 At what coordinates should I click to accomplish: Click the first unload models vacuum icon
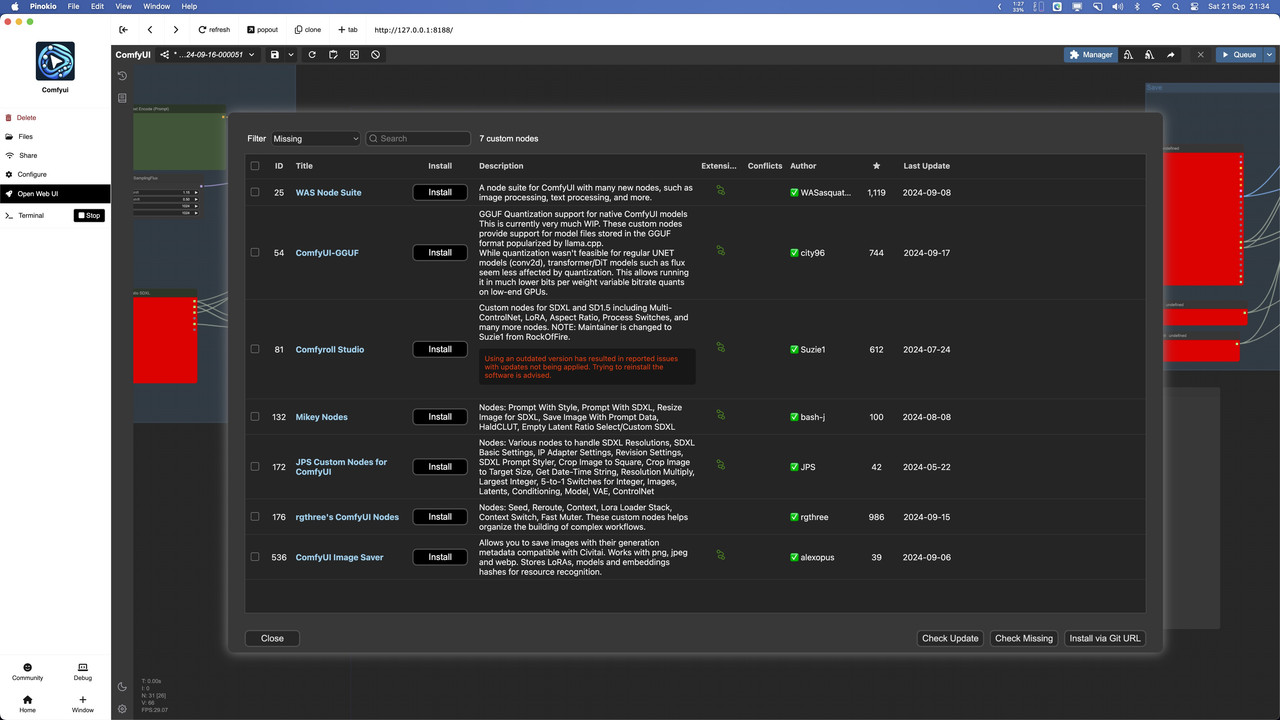tap(1128, 55)
